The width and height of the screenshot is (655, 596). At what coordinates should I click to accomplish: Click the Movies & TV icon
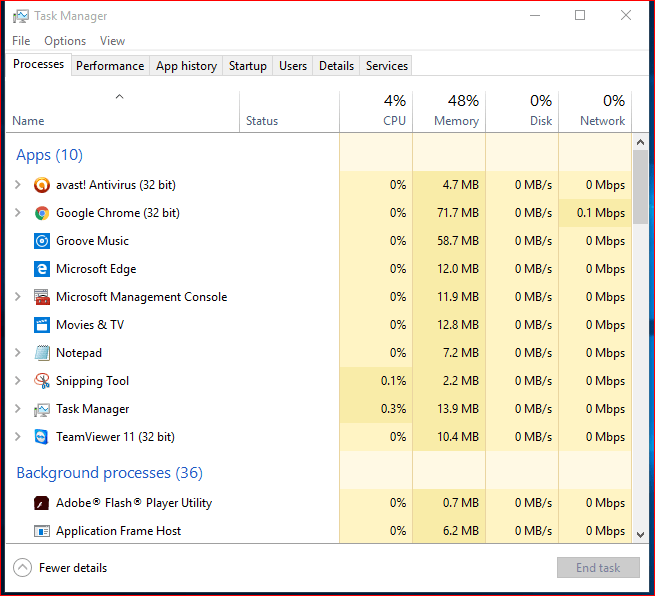[x=42, y=325]
